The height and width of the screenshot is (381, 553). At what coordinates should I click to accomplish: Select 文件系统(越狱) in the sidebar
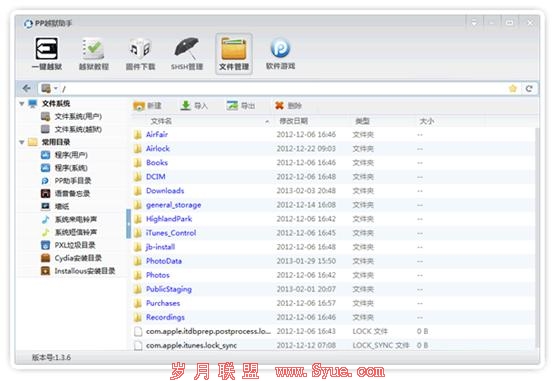(72, 129)
